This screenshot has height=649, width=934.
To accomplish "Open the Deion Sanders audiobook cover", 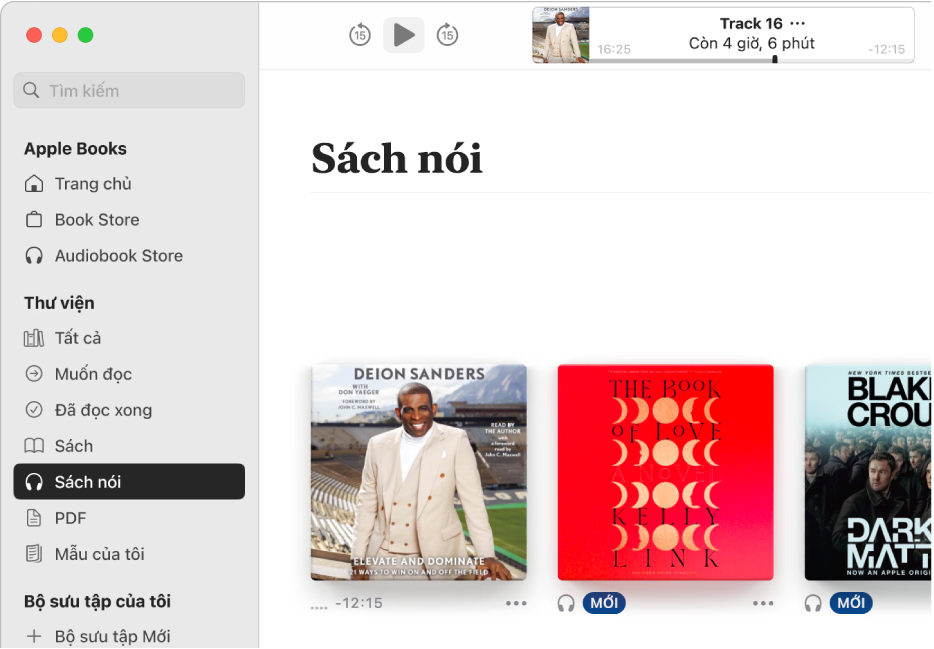I will point(419,472).
